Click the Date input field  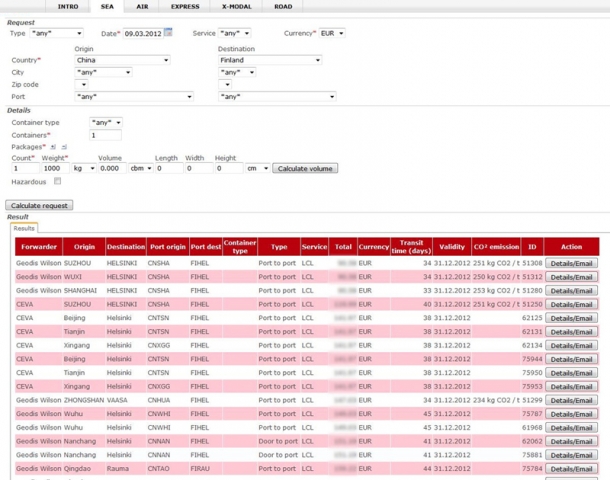coord(143,33)
